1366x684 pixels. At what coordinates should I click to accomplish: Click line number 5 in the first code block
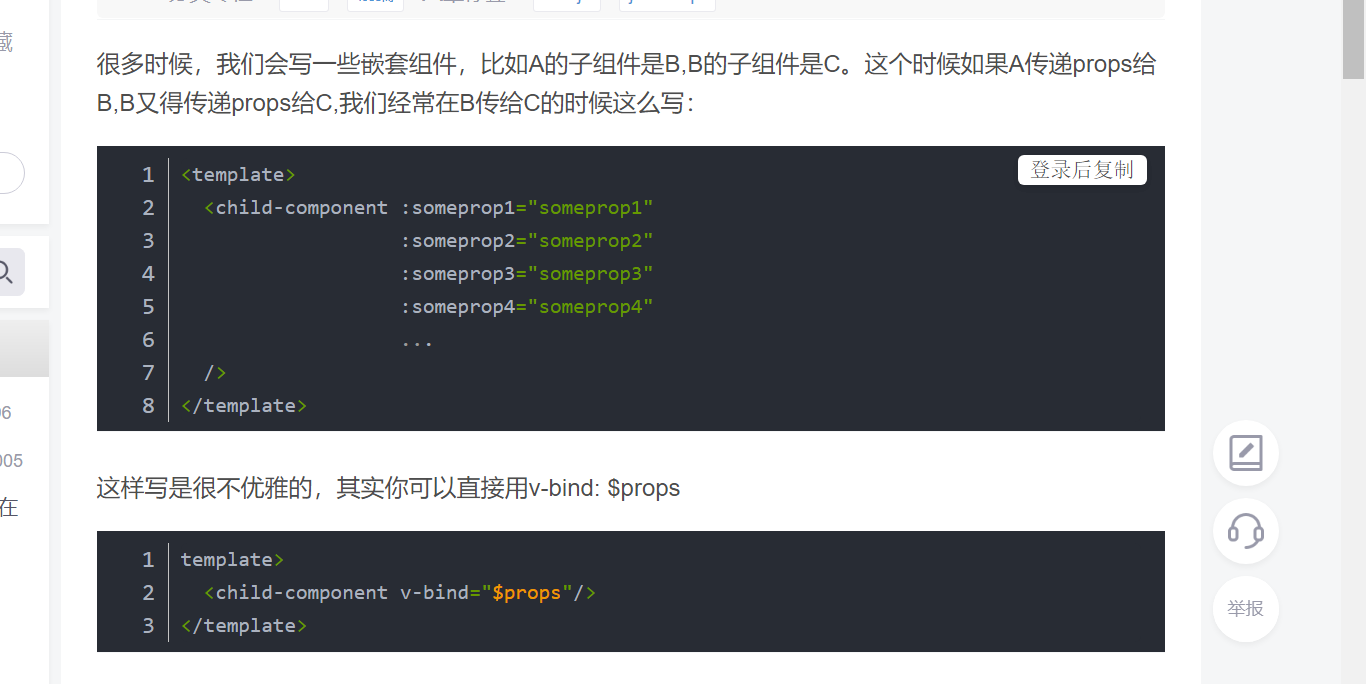point(148,306)
